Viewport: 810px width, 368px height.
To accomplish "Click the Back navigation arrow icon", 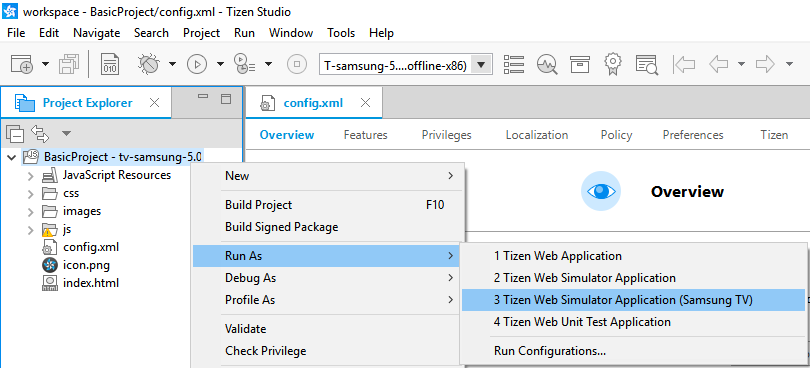I will click(x=719, y=65).
